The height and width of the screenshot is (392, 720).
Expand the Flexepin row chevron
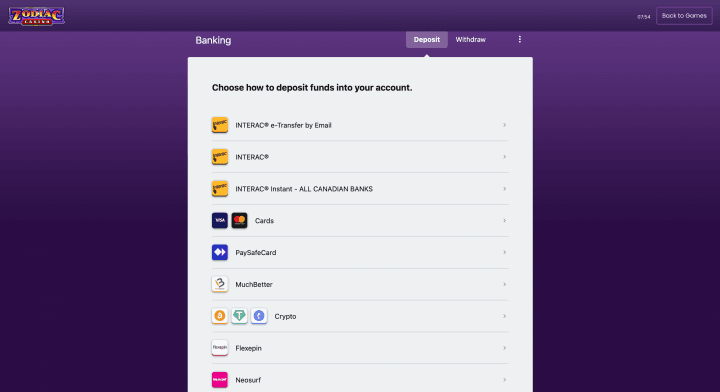[504, 348]
